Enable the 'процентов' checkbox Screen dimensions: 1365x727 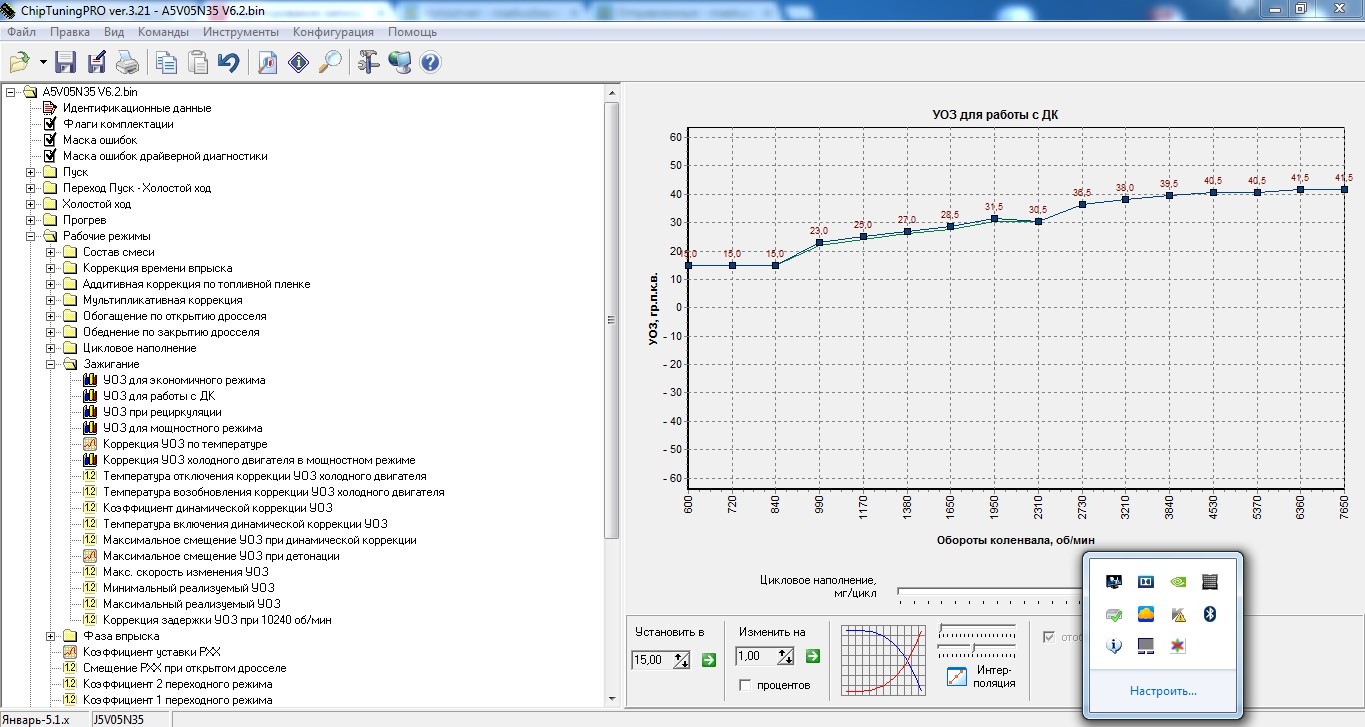point(745,685)
